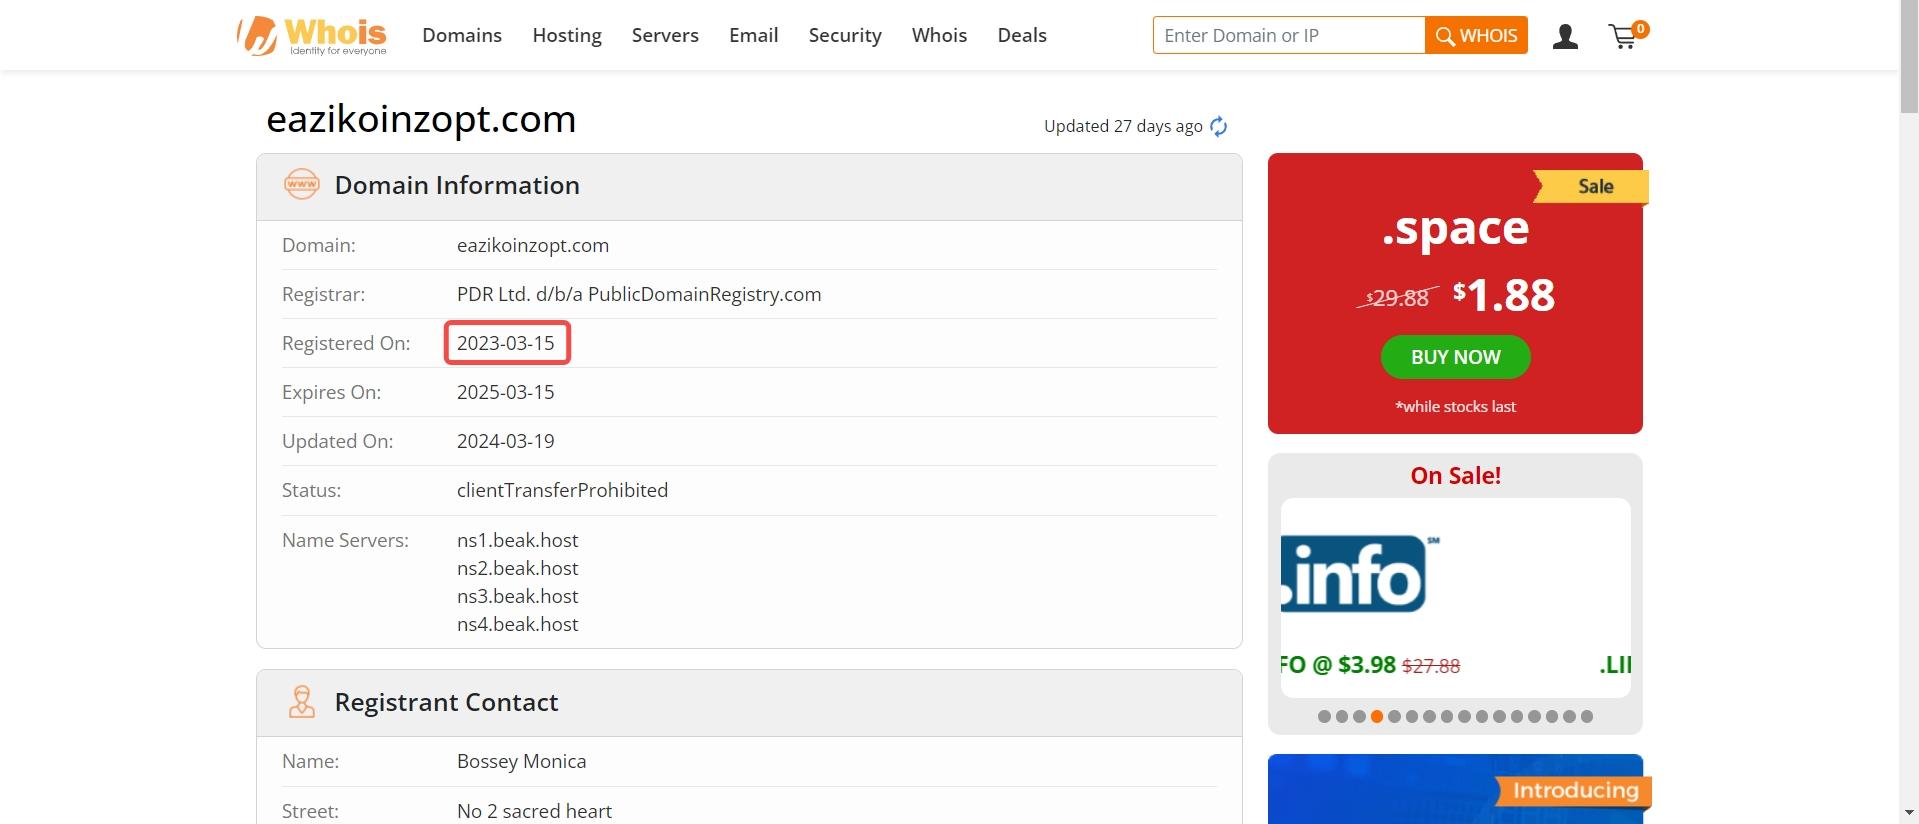Image resolution: width=1919 pixels, height=824 pixels.
Task: Click the Registered On: label
Action: (x=346, y=343)
